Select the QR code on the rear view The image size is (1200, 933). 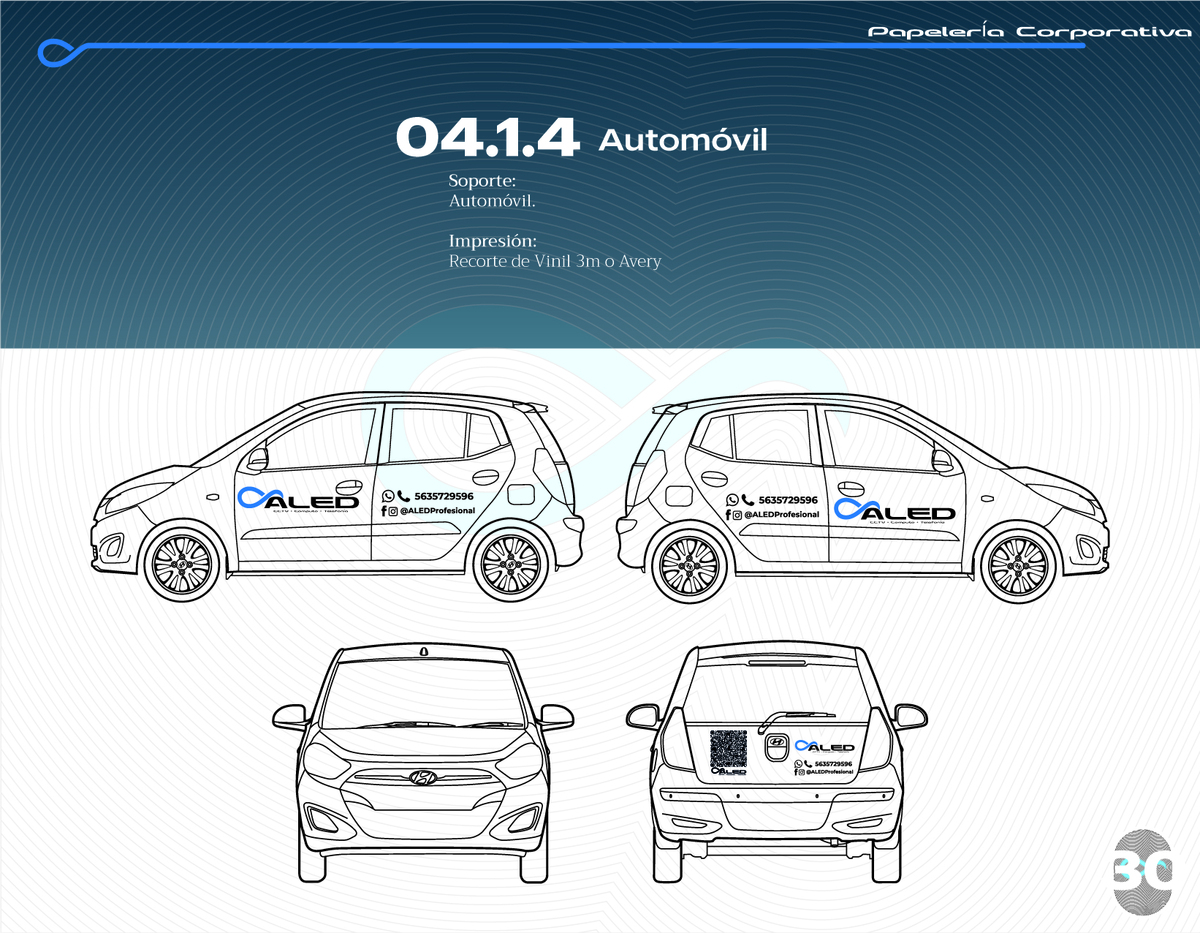coord(728,747)
